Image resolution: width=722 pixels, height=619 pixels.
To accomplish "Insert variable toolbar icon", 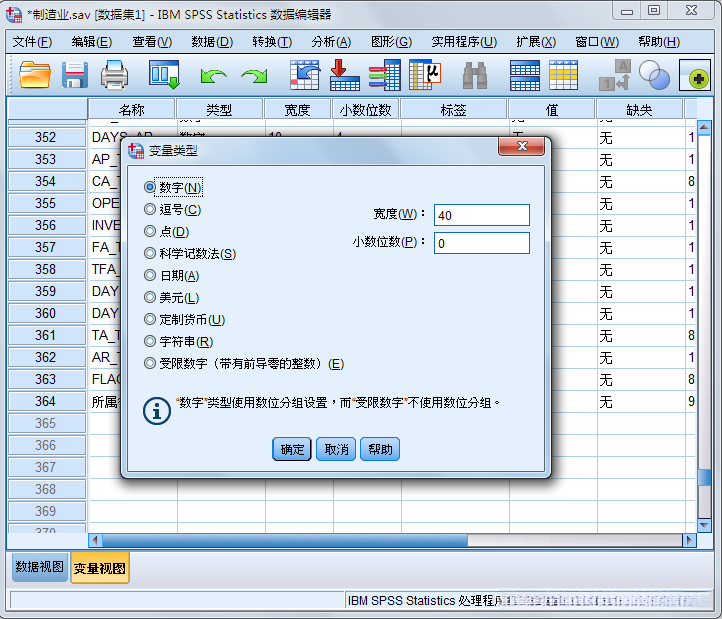I will (x=564, y=75).
